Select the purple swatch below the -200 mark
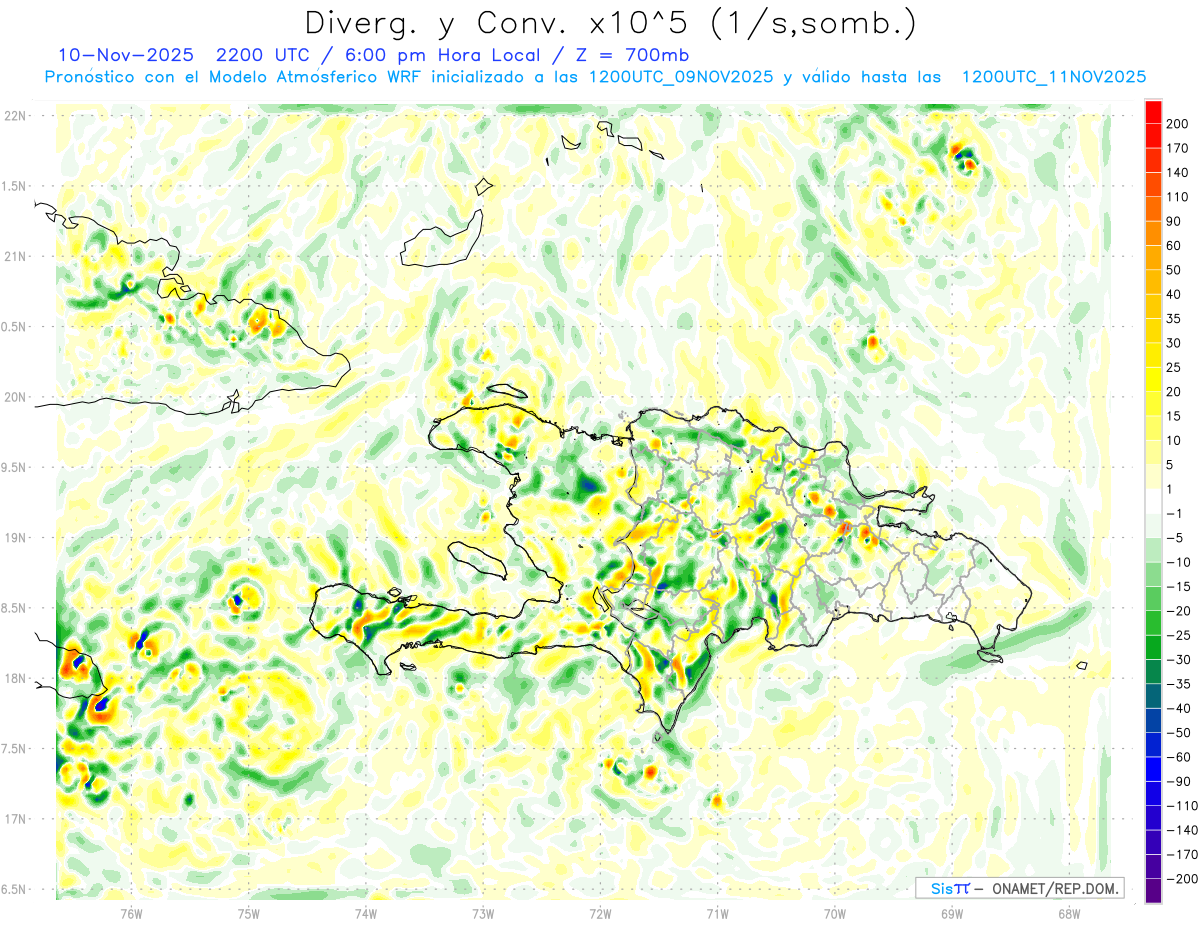 [1153, 891]
